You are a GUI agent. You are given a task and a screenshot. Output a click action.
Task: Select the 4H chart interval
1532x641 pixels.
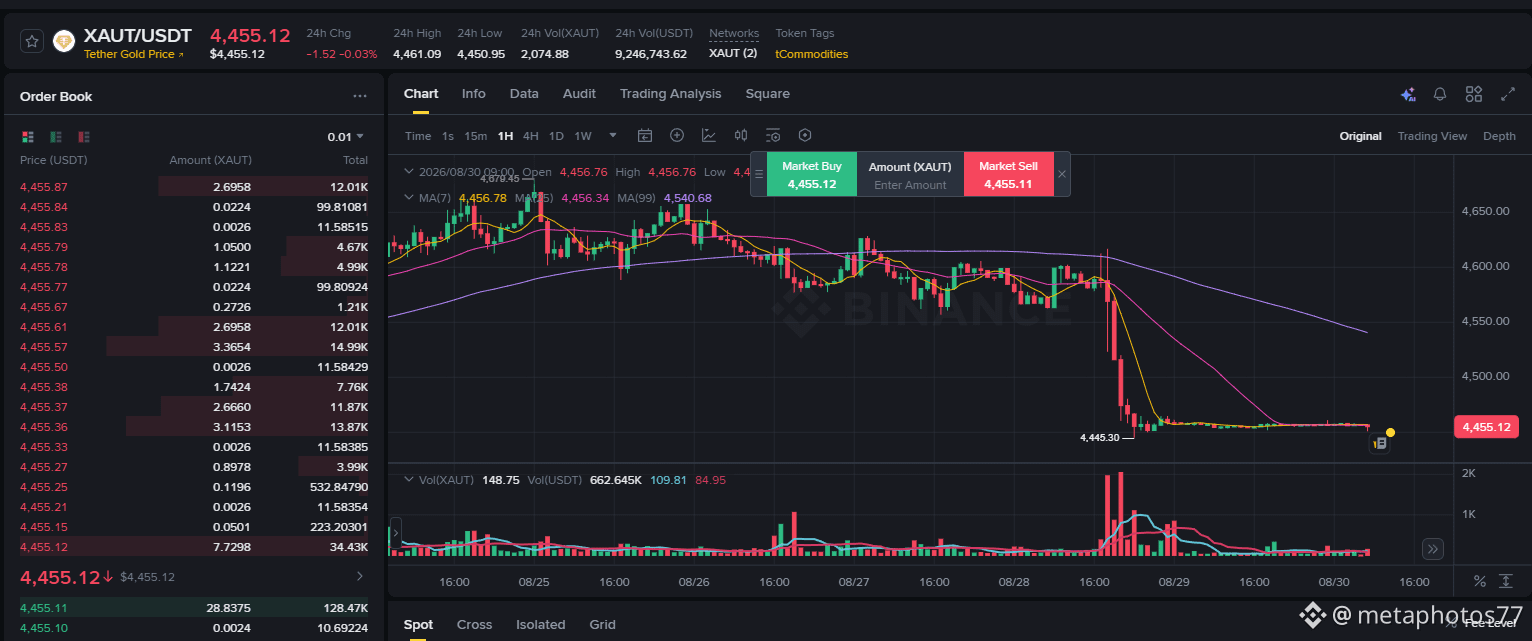click(x=531, y=136)
